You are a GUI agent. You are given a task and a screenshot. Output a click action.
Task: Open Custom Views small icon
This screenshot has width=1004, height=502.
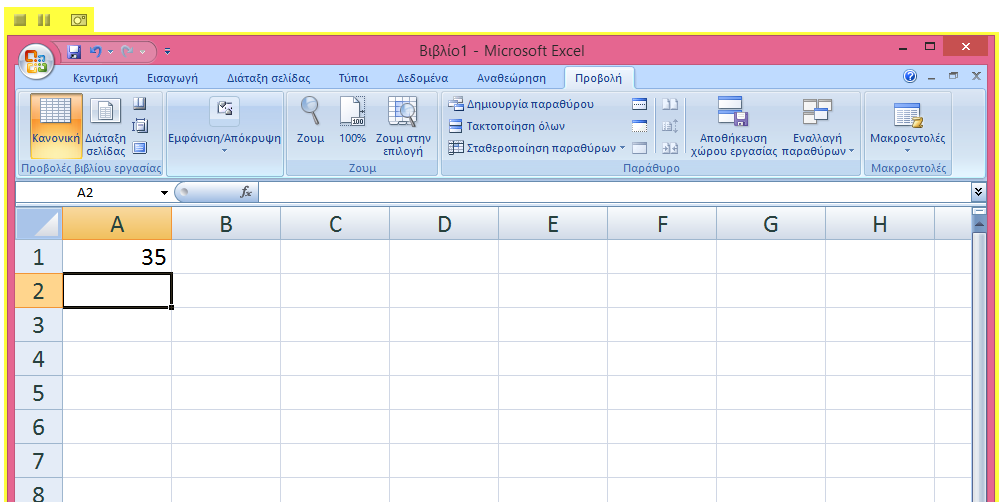click(139, 126)
